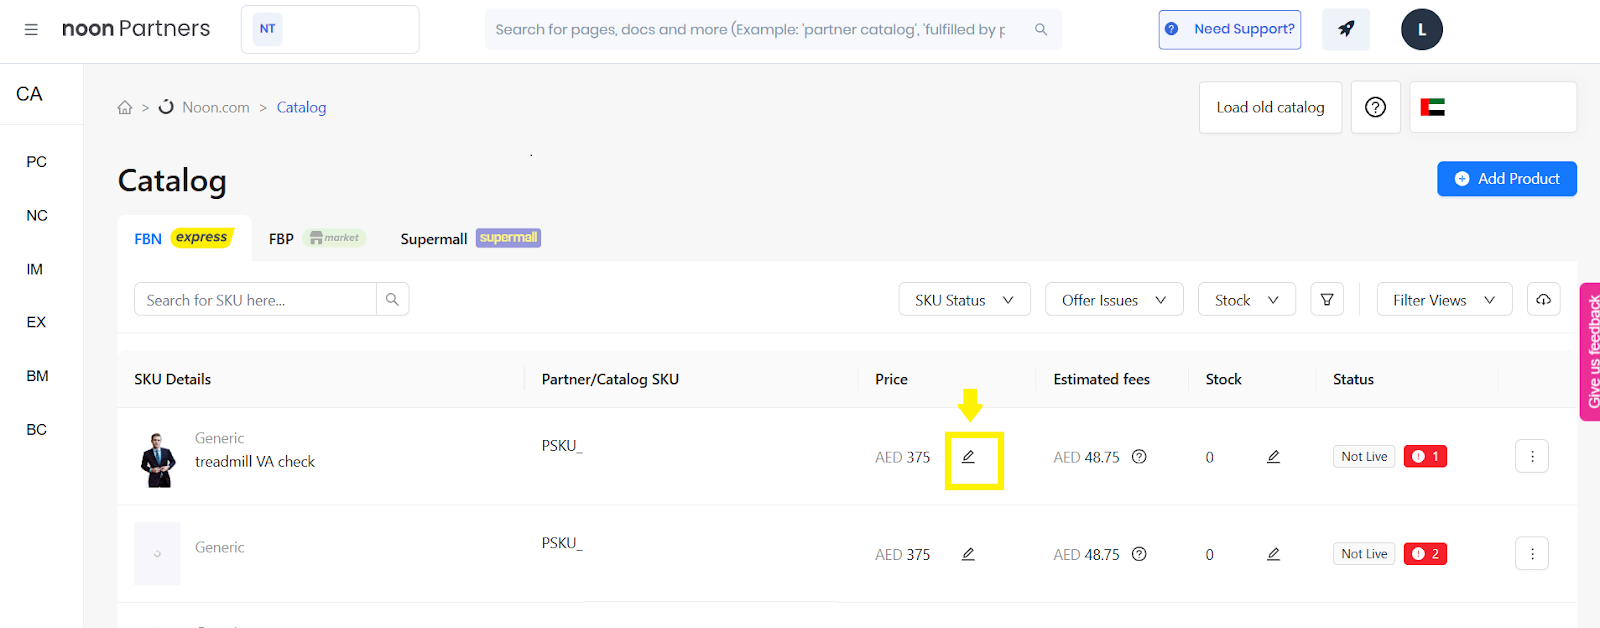Click the cloud download icon button

click(1544, 299)
